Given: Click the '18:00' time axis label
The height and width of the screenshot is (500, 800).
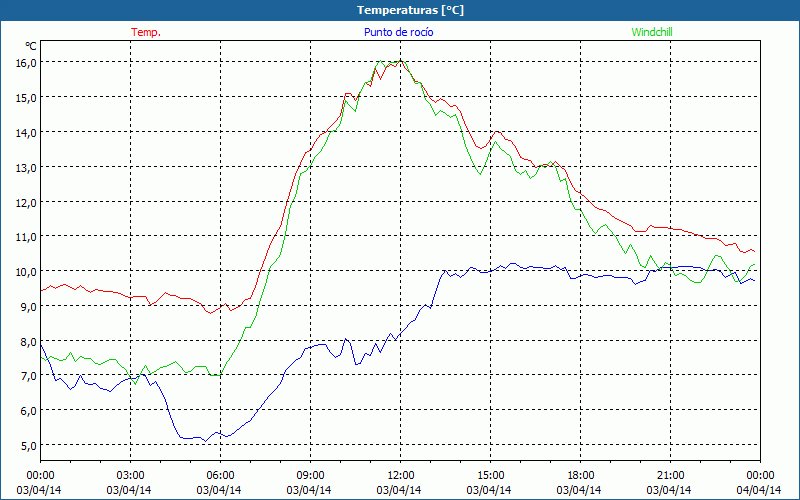Looking at the screenshot, I should (x=581, y=476).
